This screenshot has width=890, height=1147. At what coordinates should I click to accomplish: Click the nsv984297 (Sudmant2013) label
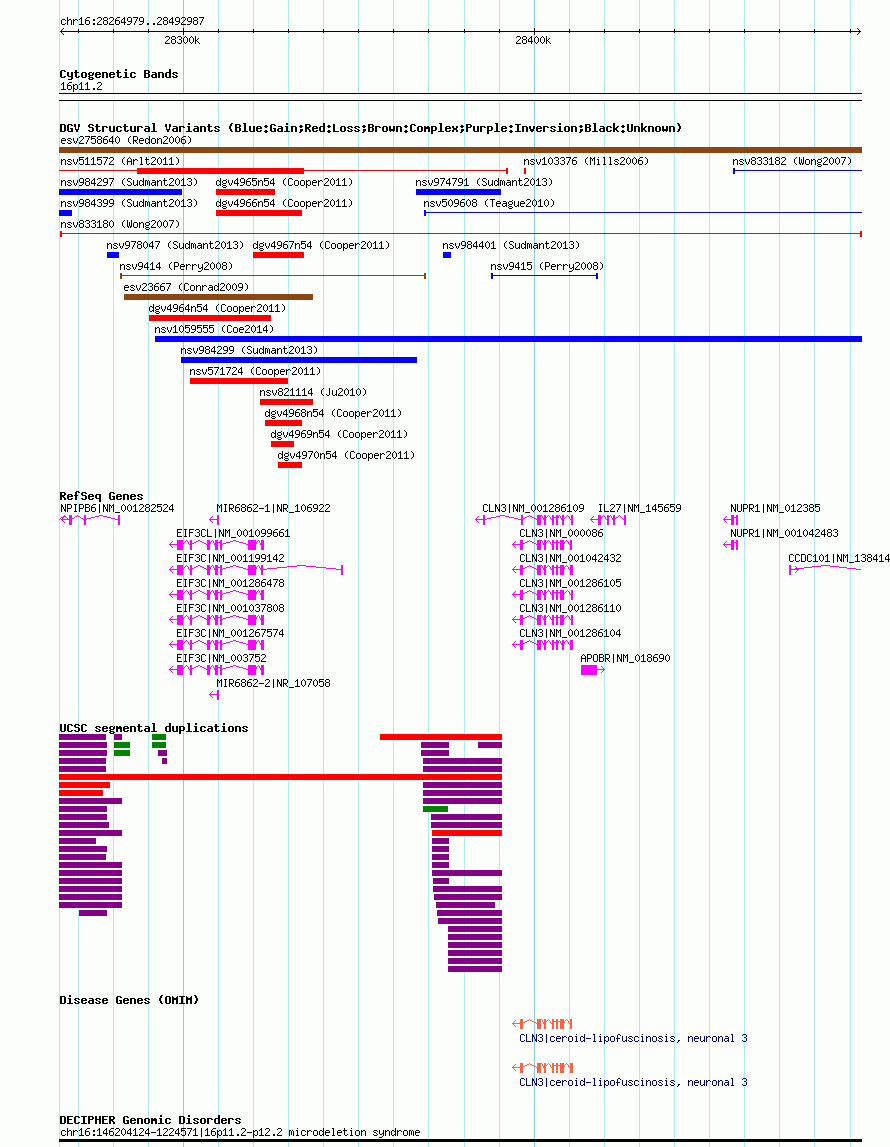coord(129,182)
